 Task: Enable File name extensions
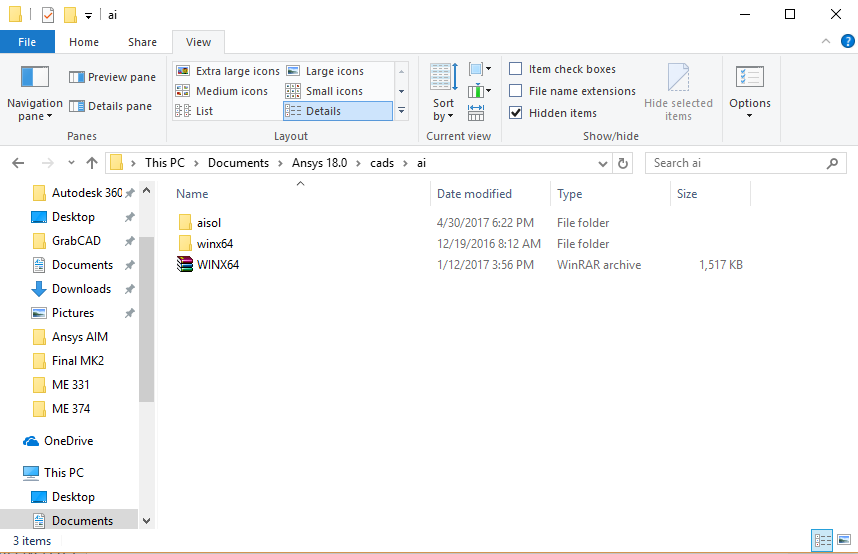coord(515,91)
